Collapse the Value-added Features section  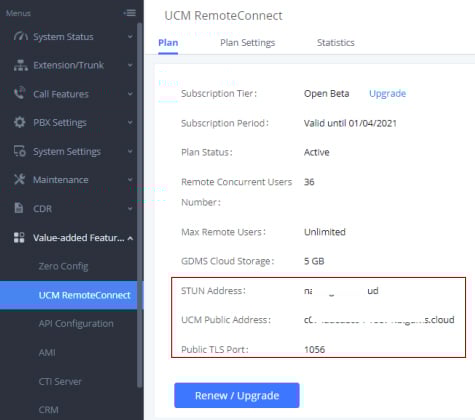coord(130,238)
